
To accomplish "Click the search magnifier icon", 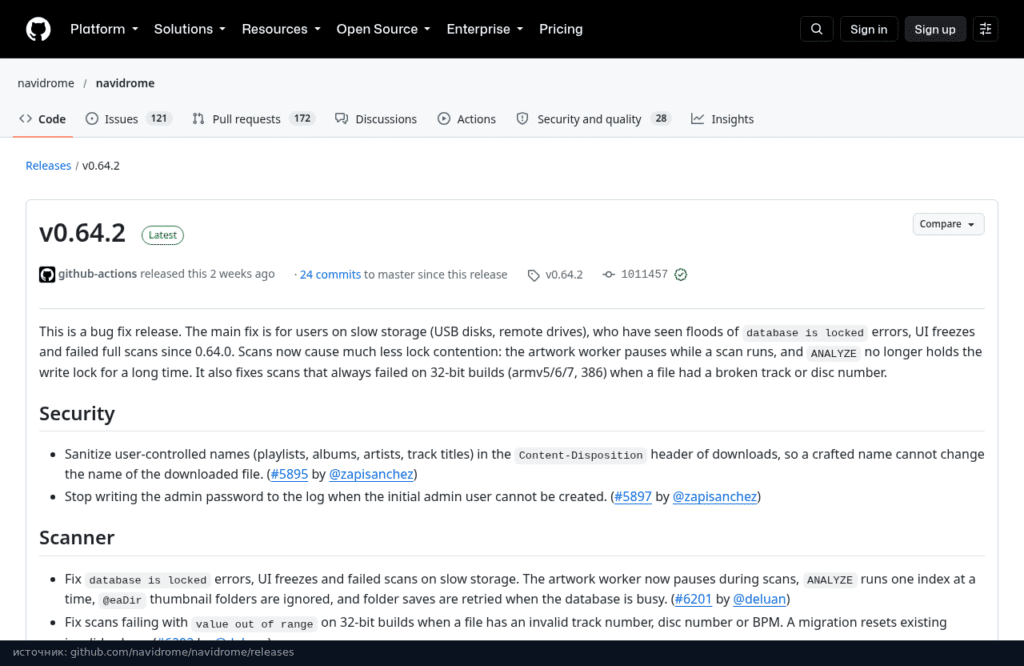I will point(816,29).
